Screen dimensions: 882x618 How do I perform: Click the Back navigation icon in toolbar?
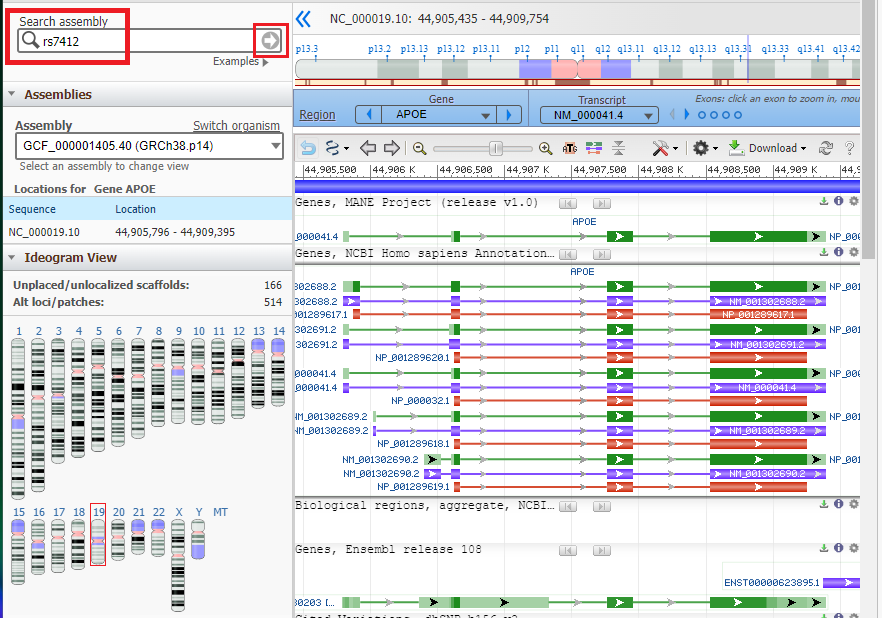tap(308, 148)
